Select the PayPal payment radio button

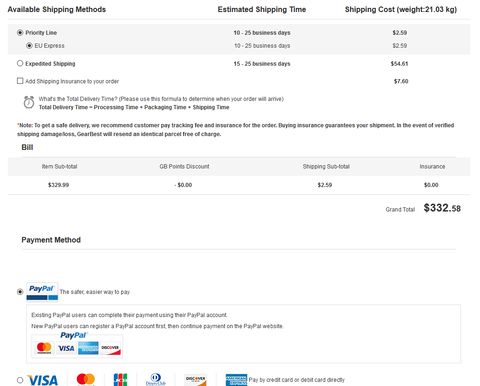pyautogui.click(x=20, y=292)
